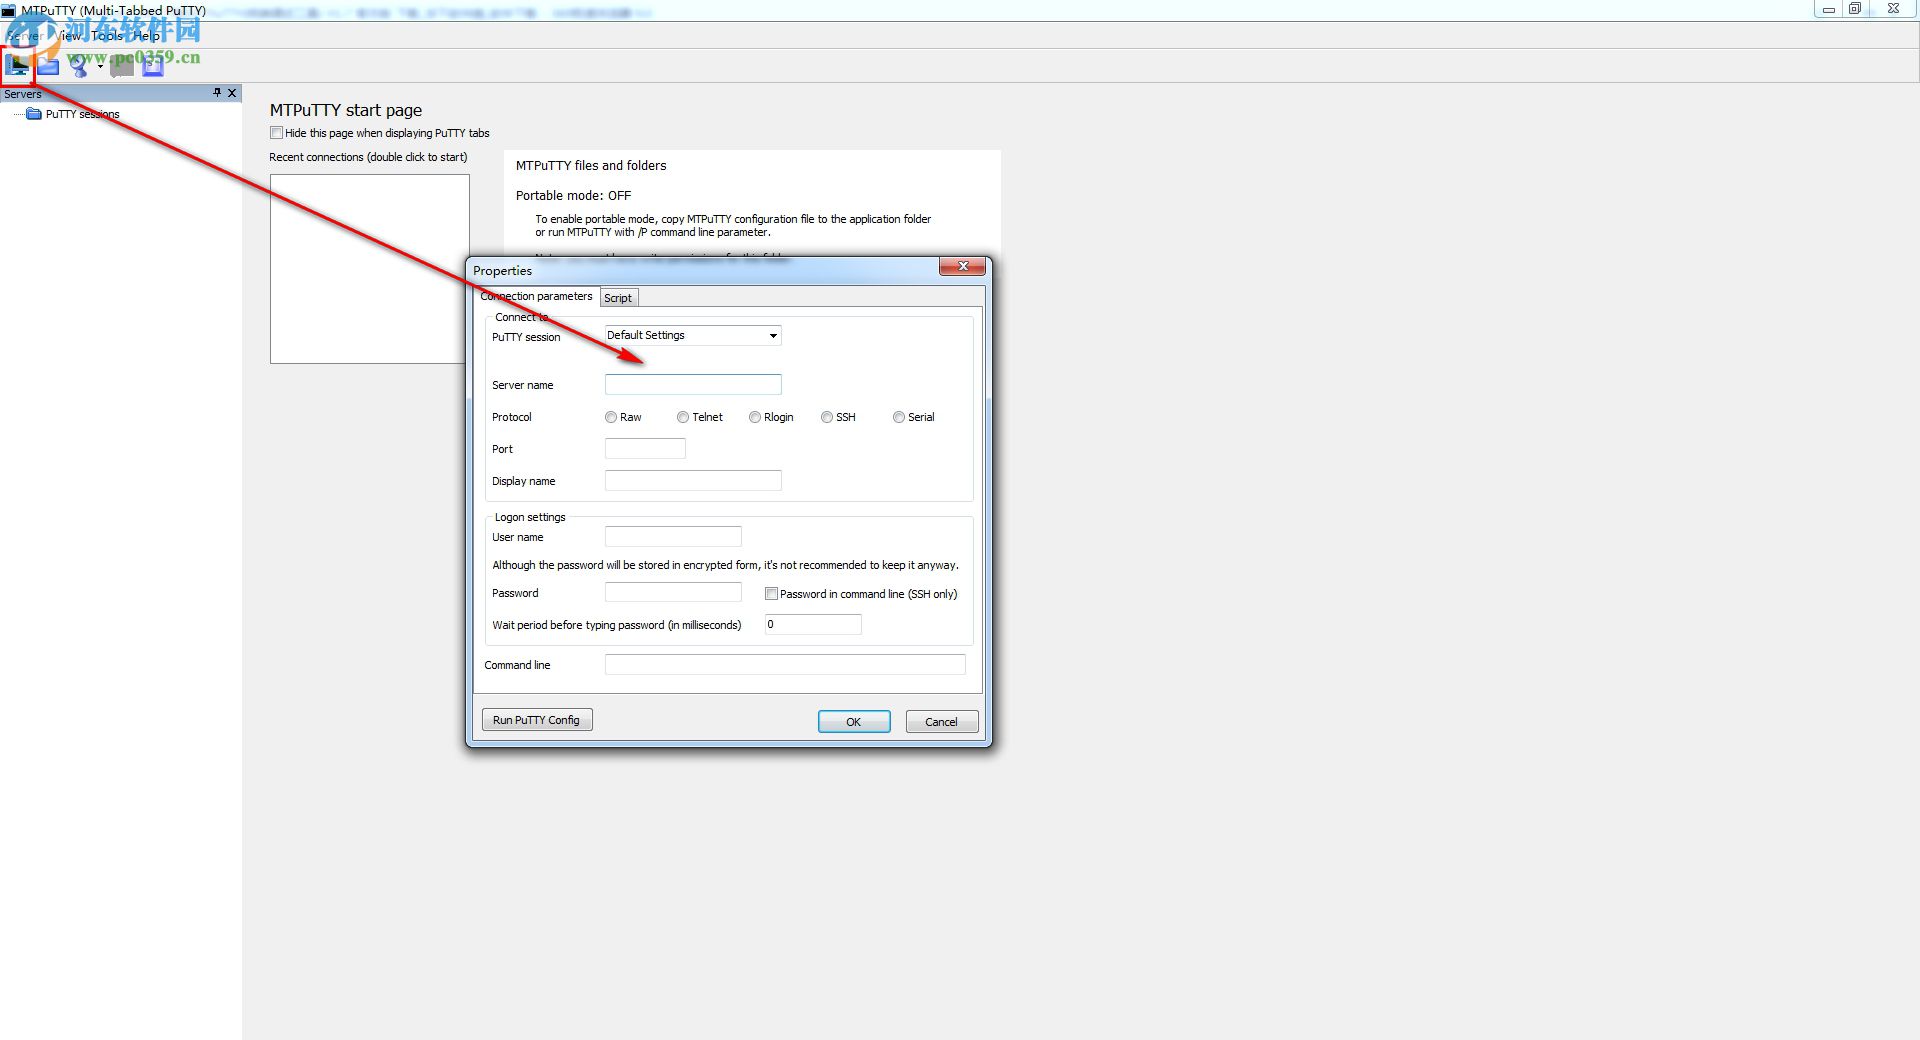Viewport: 1920px width, 1040px height.
Task: Open the View menu
Action: coord(69,35)
